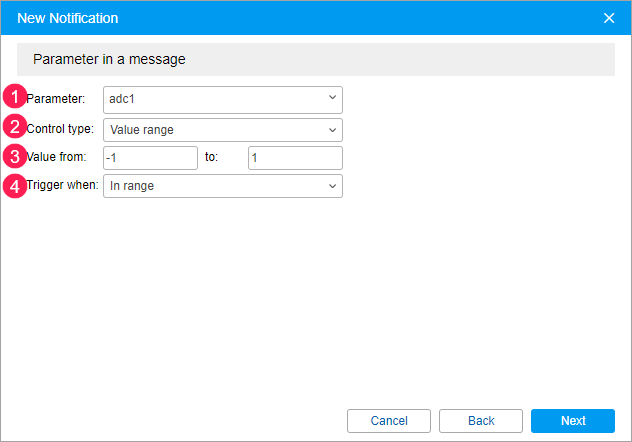632x442 pixels.
Task: Open the Trigger when In range dropdown
Action: [x=222, y=186]
